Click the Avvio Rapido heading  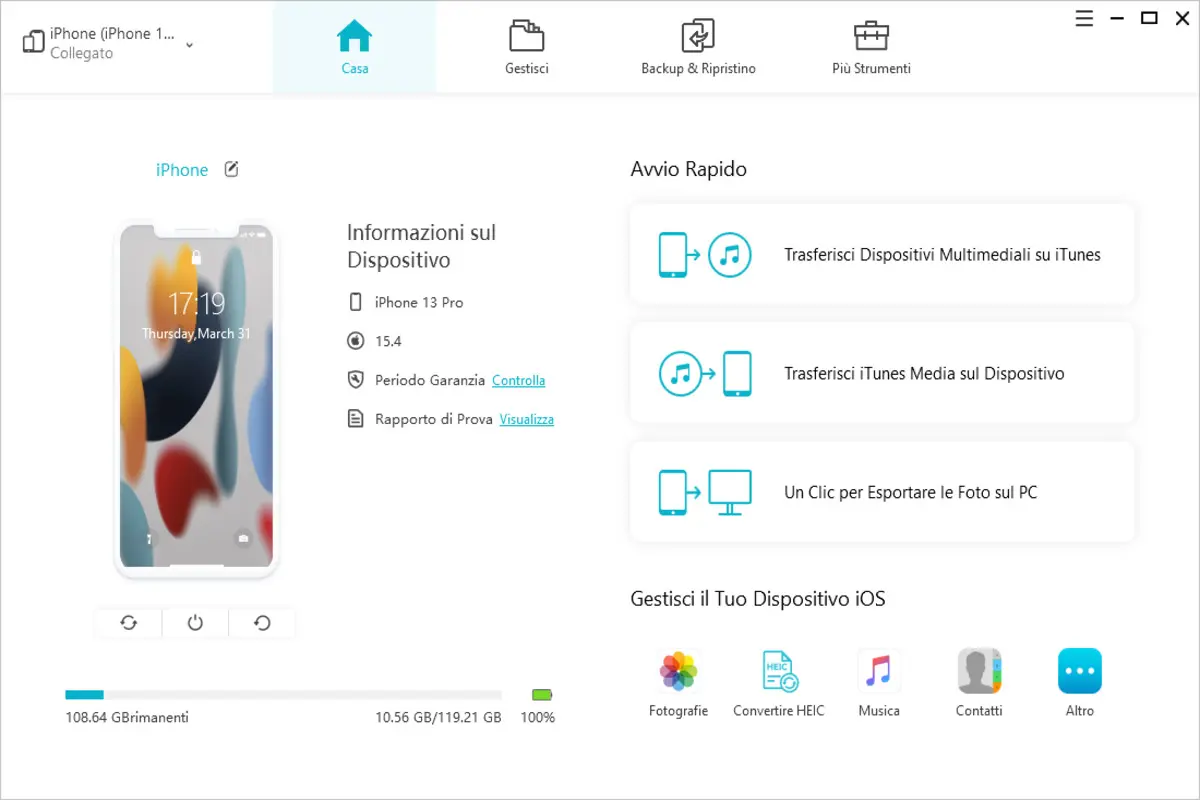coord(689,169)
